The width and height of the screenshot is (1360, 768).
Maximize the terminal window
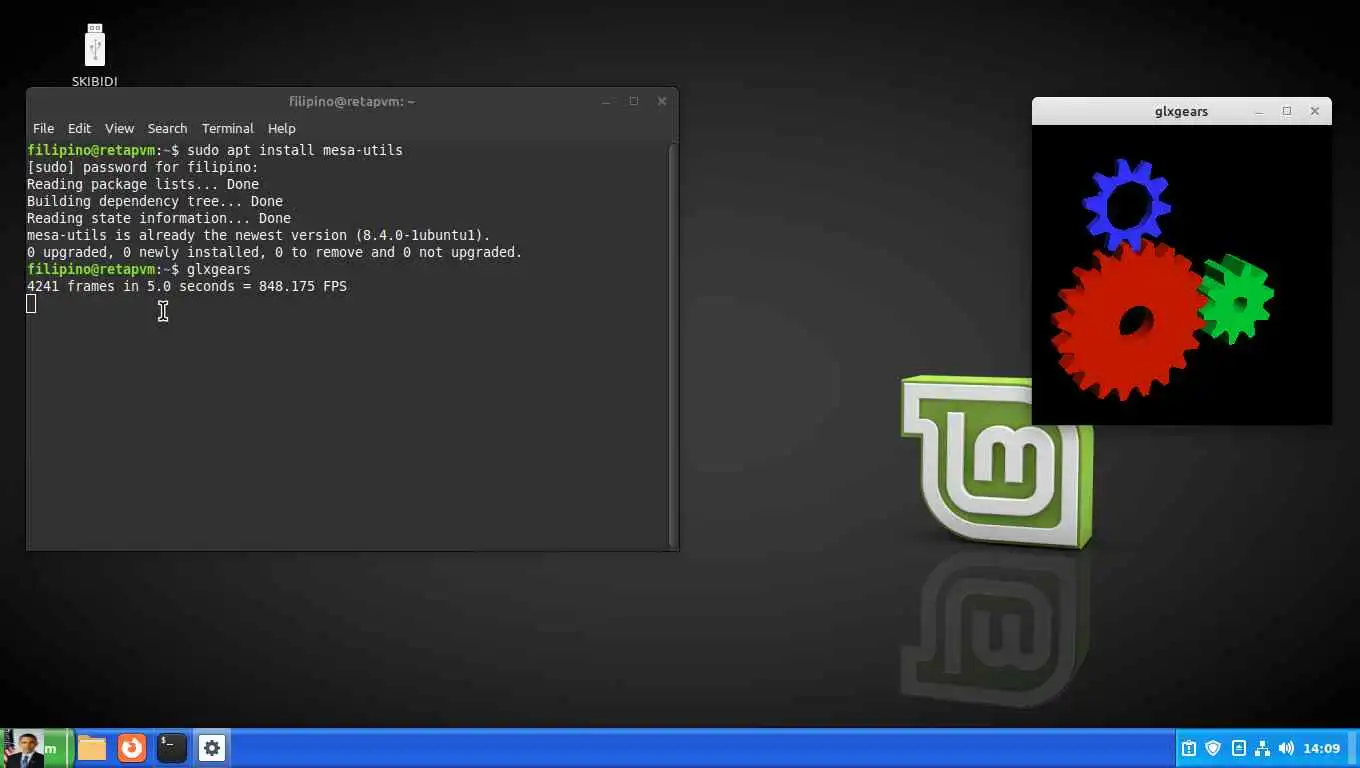pyautogui.click(x=633, y=101)
